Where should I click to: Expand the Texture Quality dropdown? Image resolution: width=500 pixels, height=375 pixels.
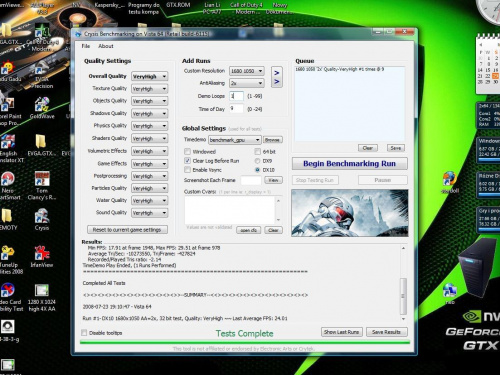click(x=149, y=89)
